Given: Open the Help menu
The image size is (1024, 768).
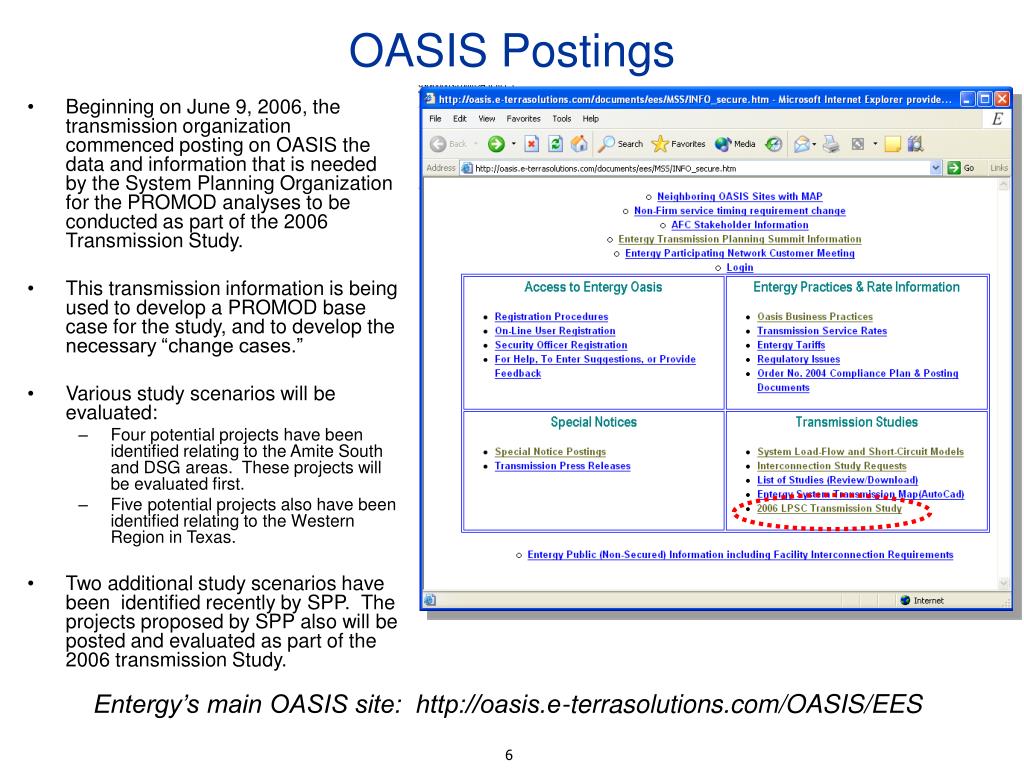Looking at the screenshot, I should (x=590, y=119).
